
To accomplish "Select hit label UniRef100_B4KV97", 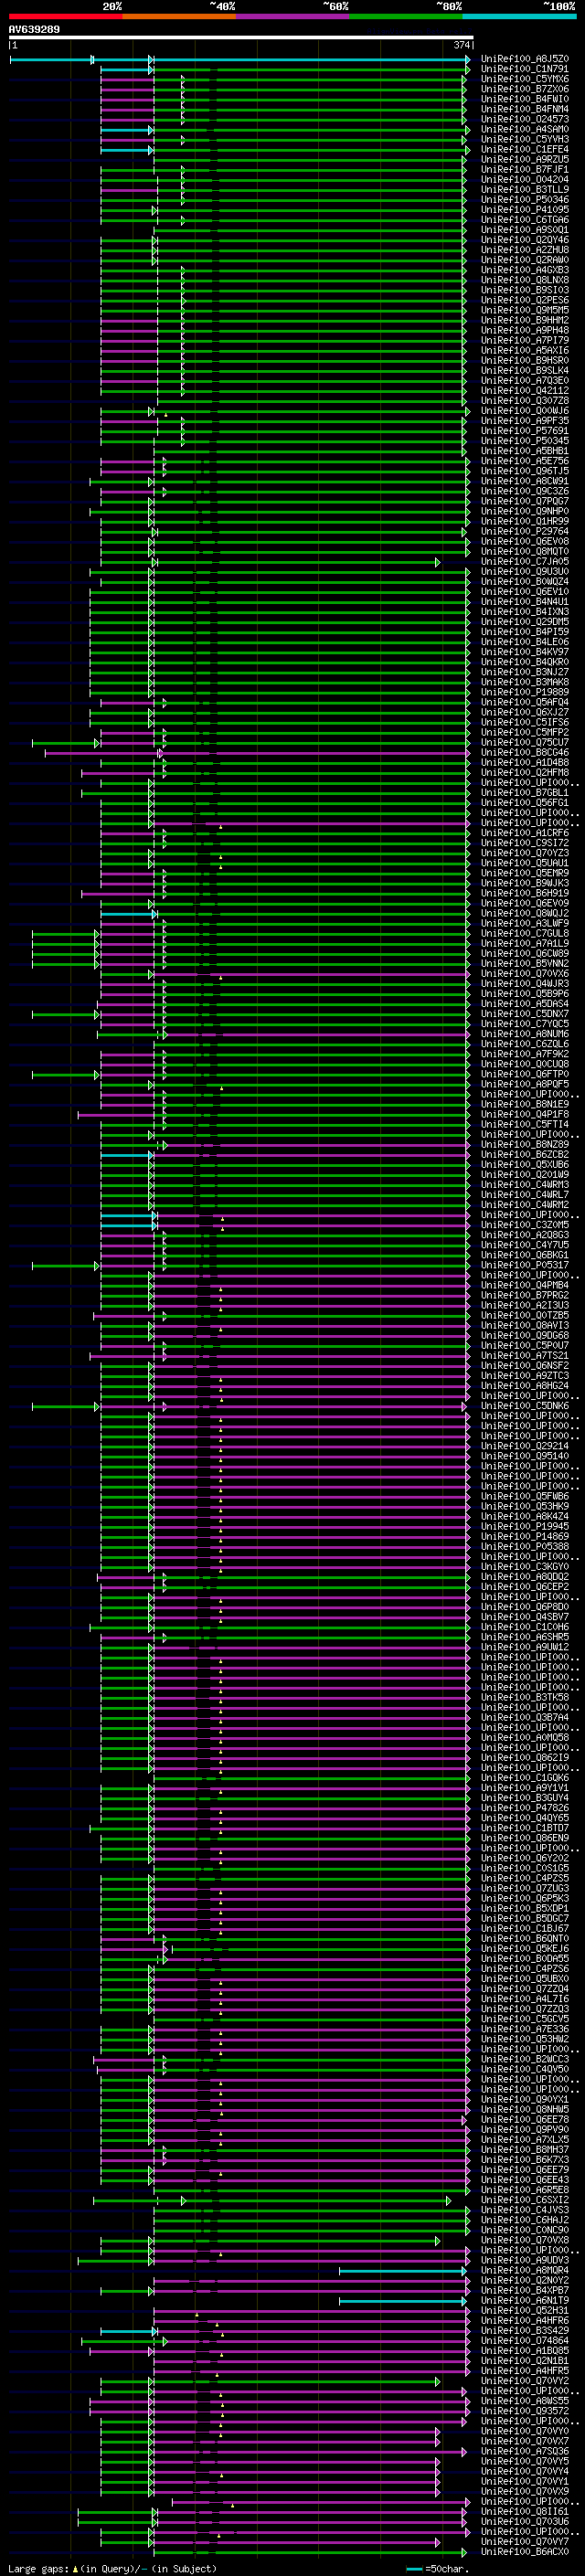I will coord(525,652).
